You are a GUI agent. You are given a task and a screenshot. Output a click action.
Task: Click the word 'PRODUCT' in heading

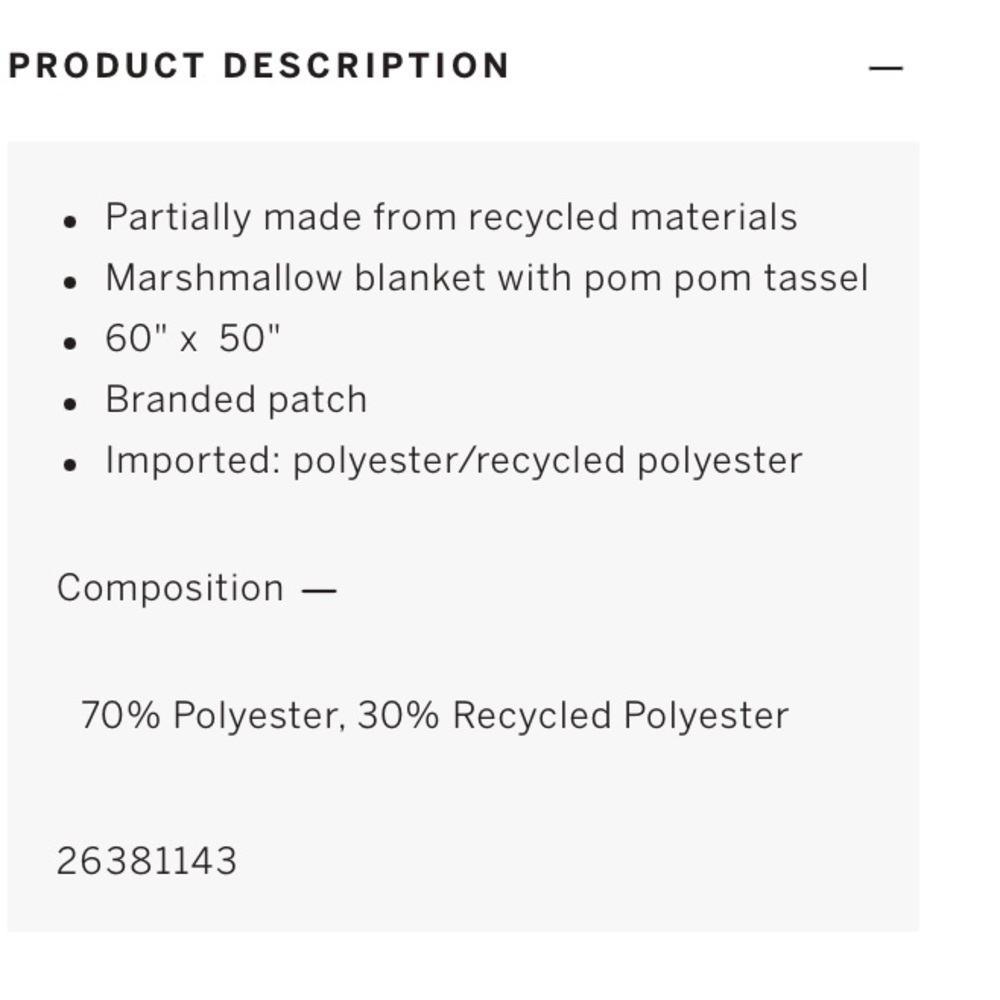coord(107,66)
